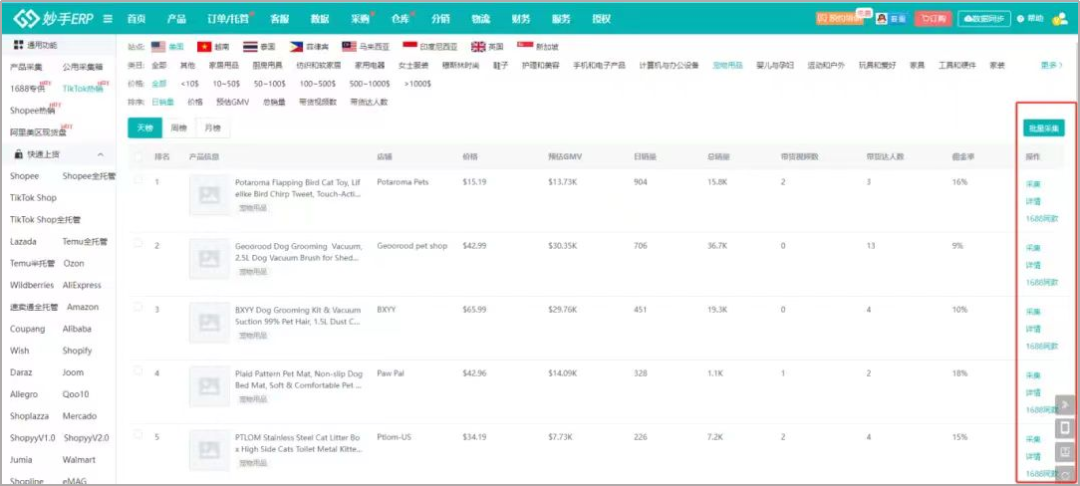The height and width of the screenshot is (486, 1080).
Task: Open the 财务 top menu
Action: click(521, 19)
